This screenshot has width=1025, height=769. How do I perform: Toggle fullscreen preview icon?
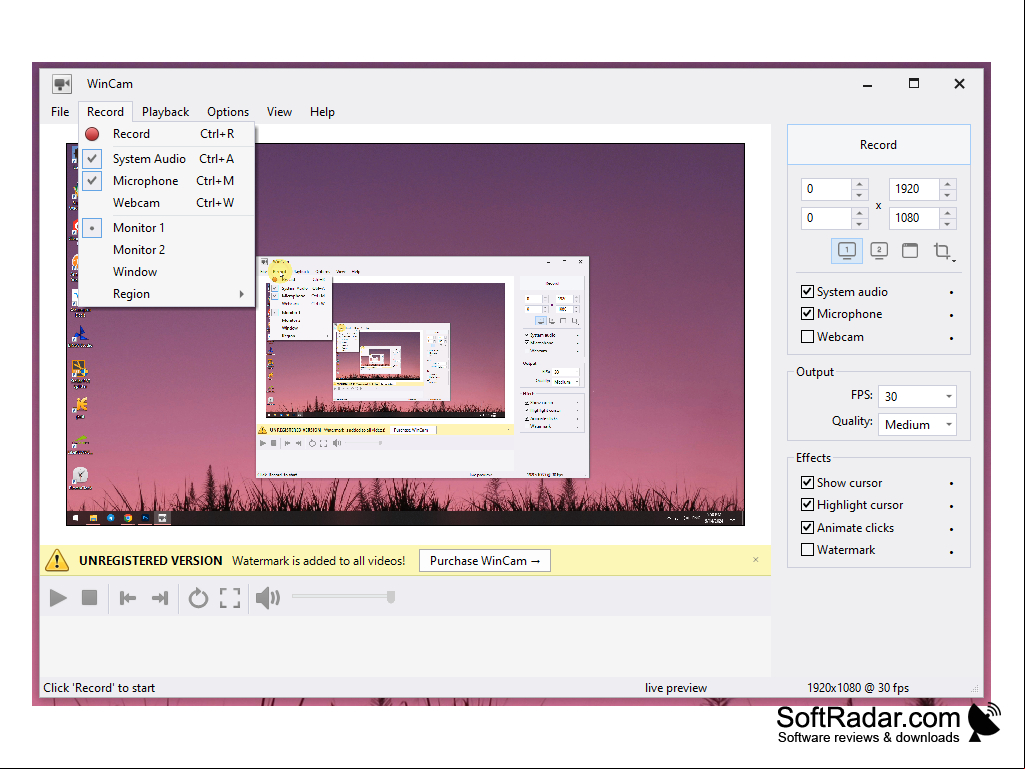tap(230, 598)
